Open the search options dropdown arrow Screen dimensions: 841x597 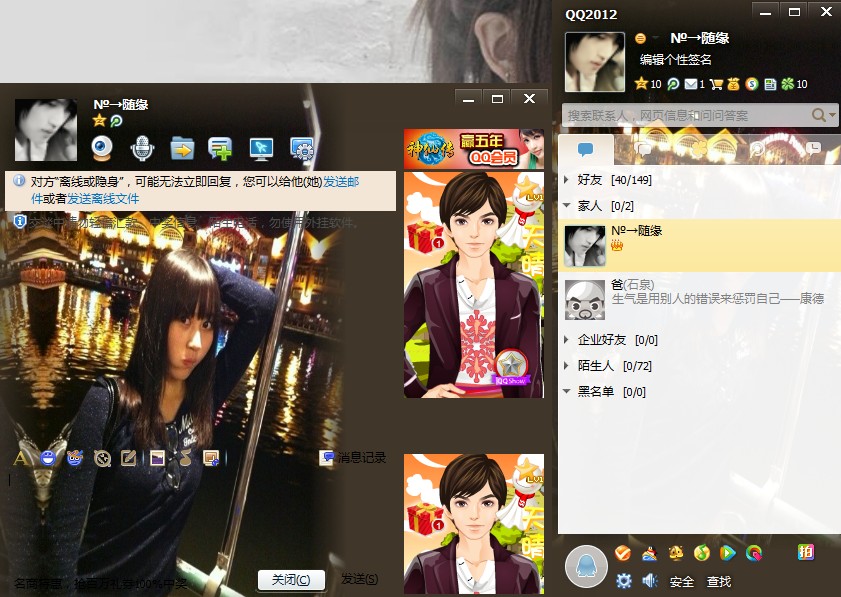tap(832, 115)
